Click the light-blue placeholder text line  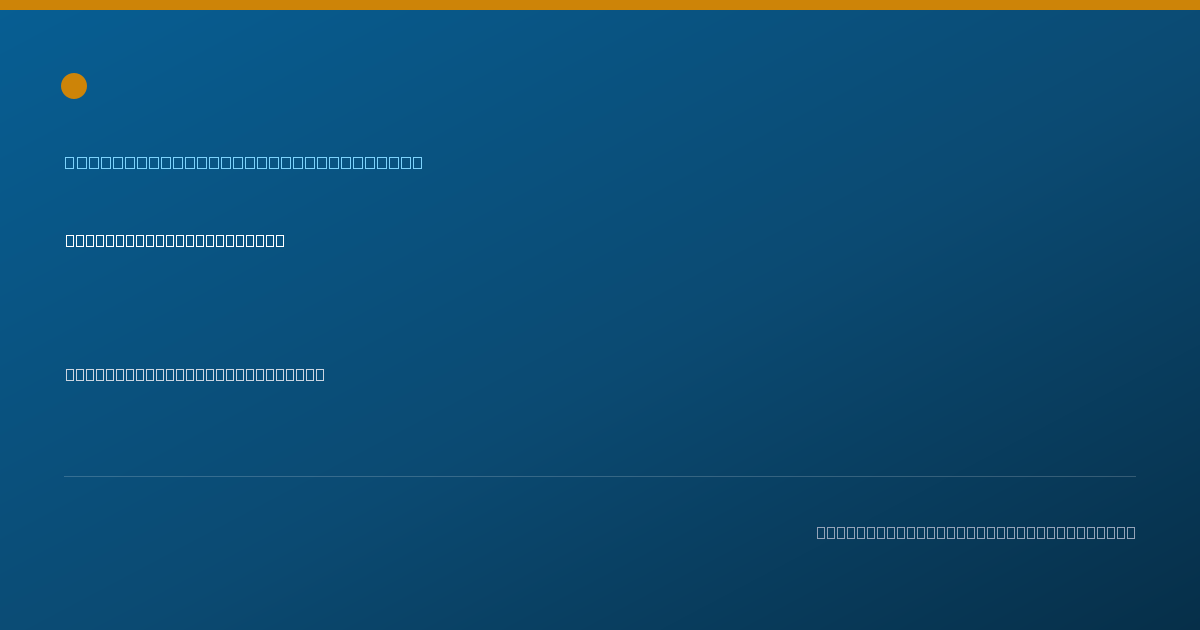[244, 162]
